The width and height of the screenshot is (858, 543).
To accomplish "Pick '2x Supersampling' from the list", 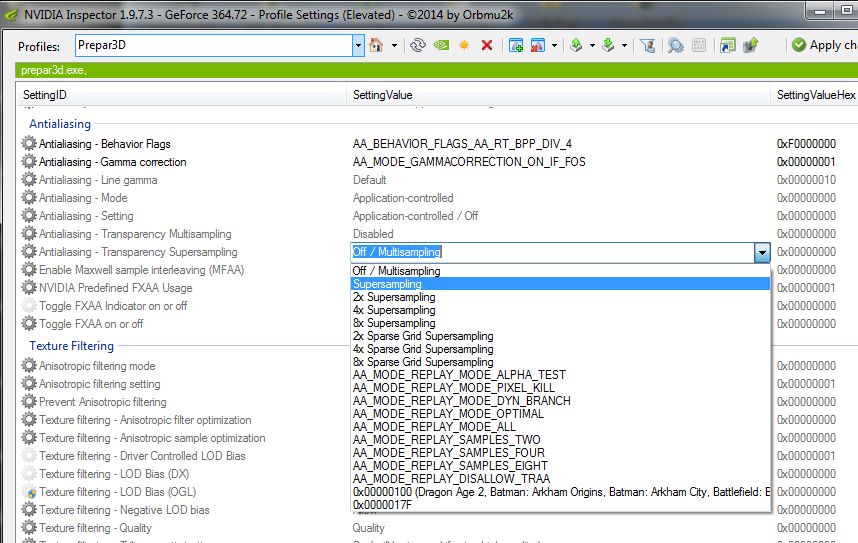I will (x=560, y=297).
